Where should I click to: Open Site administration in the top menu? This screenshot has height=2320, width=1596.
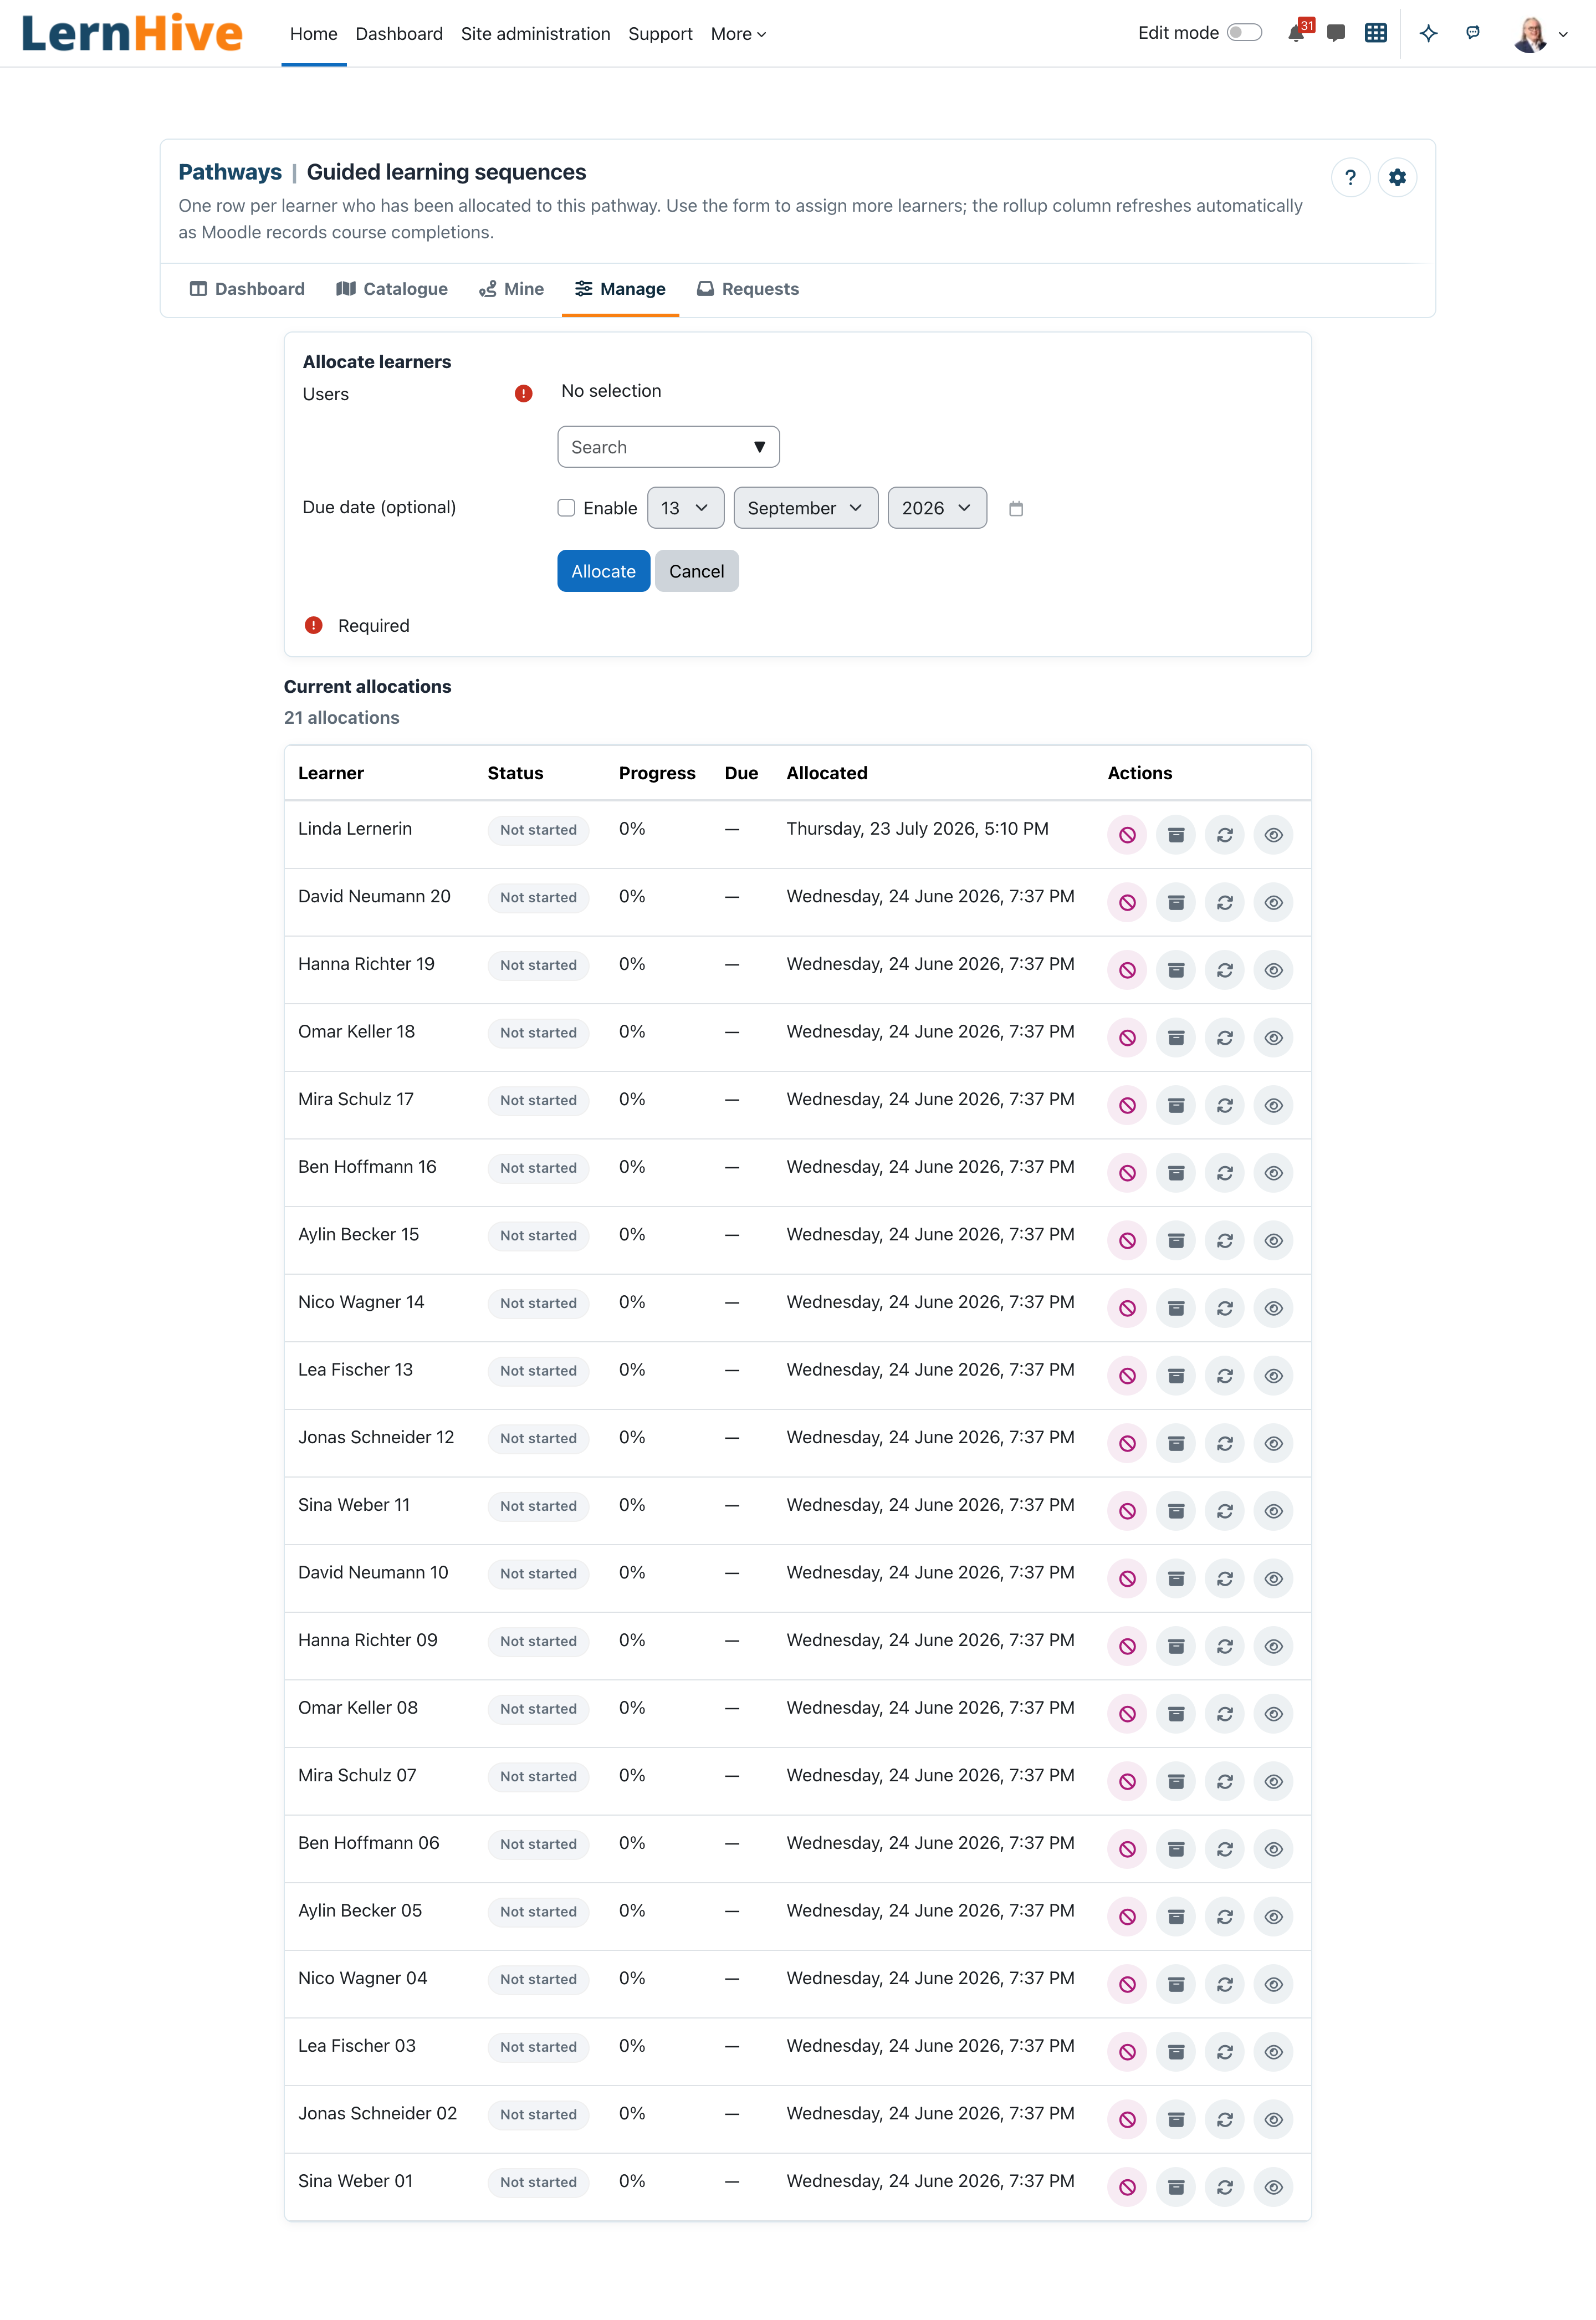(535, 34)
